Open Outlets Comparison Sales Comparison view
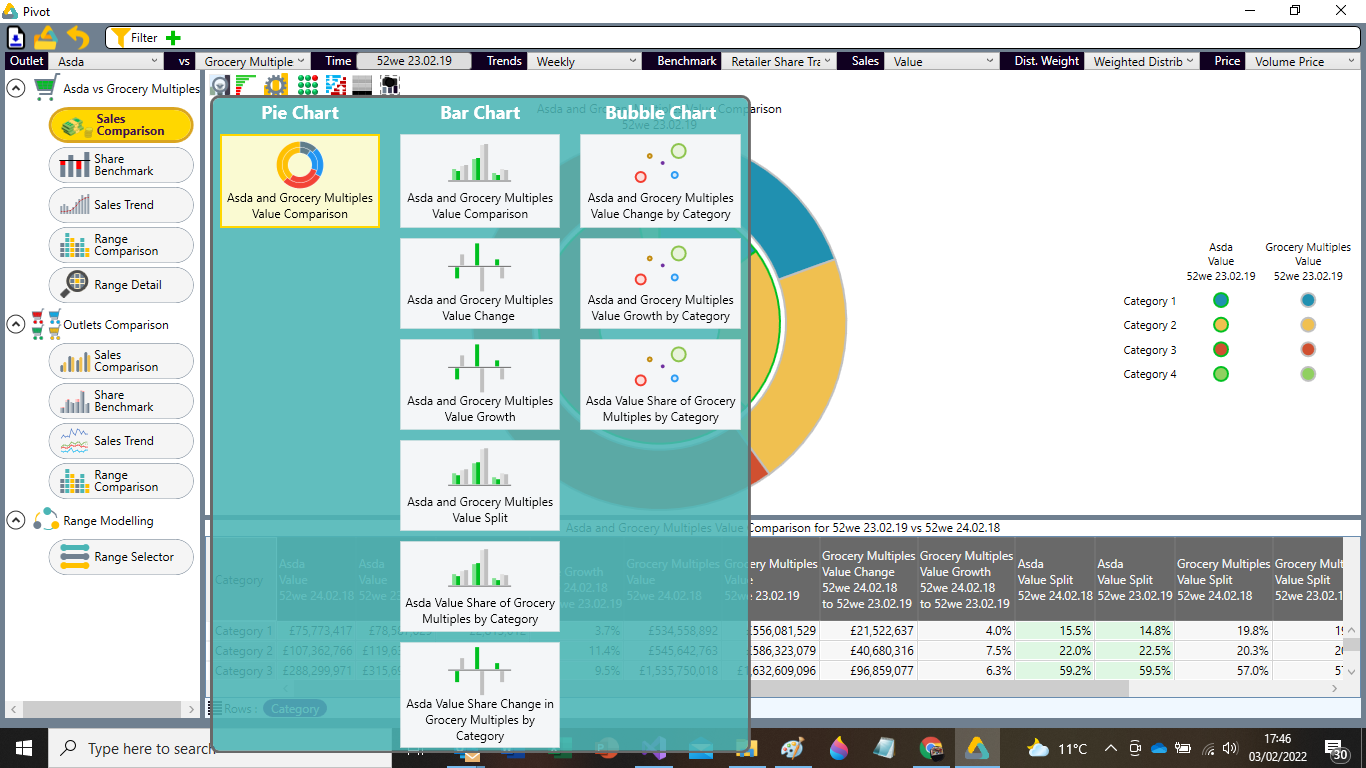1366x768 pixels. pos(121,361)
